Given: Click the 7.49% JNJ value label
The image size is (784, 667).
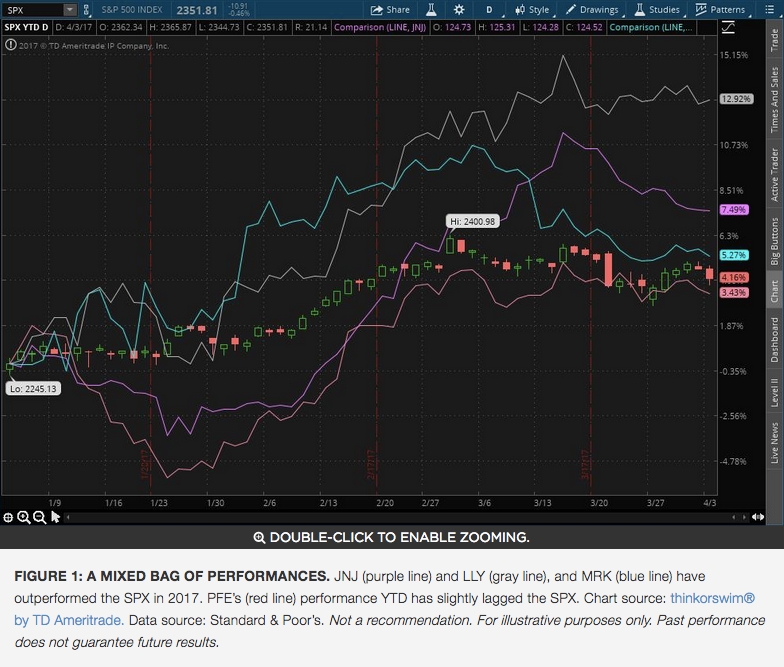Looking at the screenshot, I should click(x=734, y=210).
